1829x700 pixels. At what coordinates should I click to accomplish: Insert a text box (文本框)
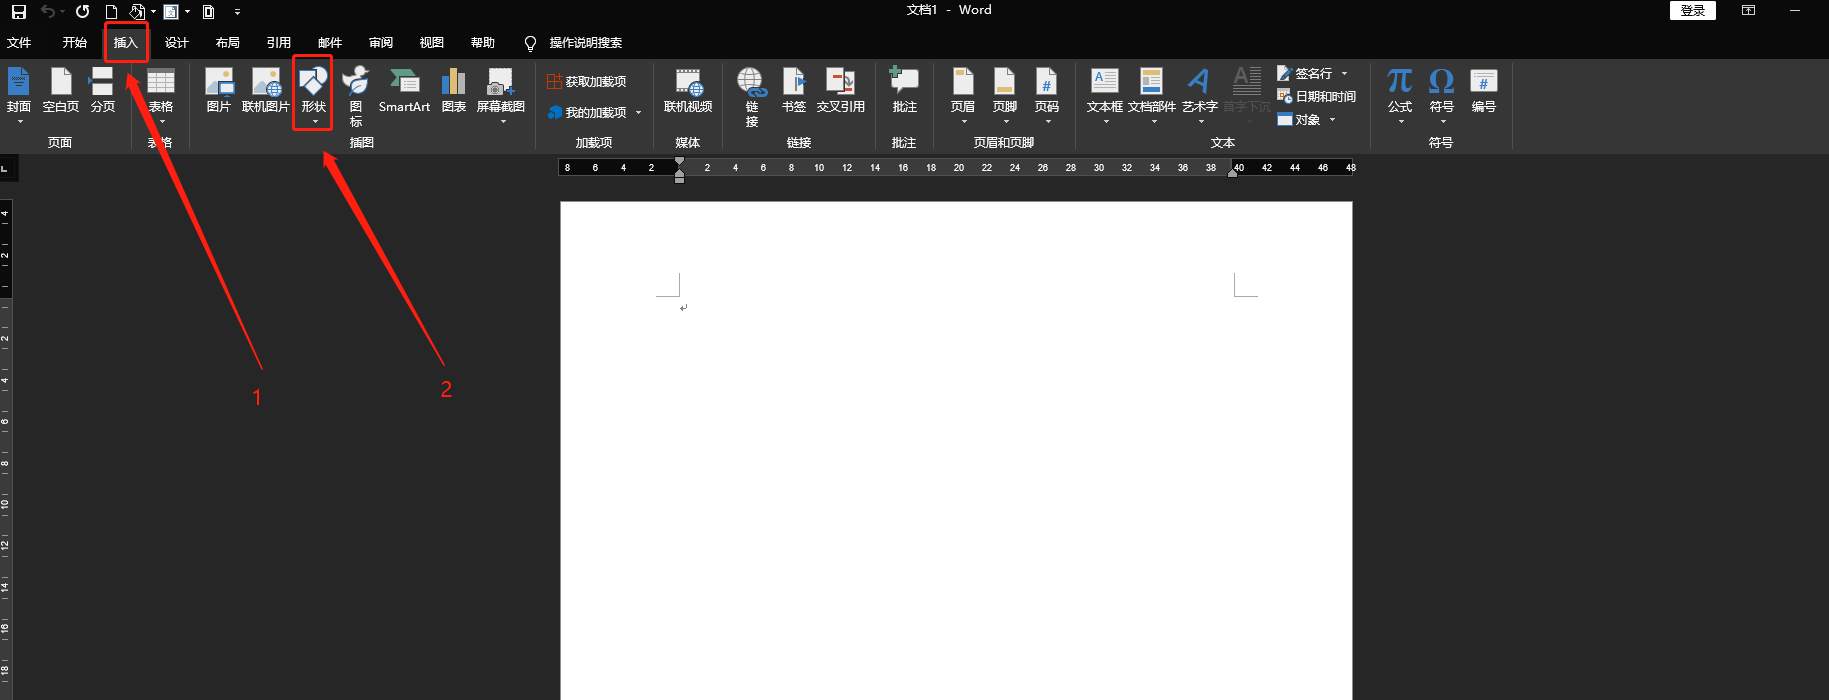pyautogui.click(x=1105, y=95)
